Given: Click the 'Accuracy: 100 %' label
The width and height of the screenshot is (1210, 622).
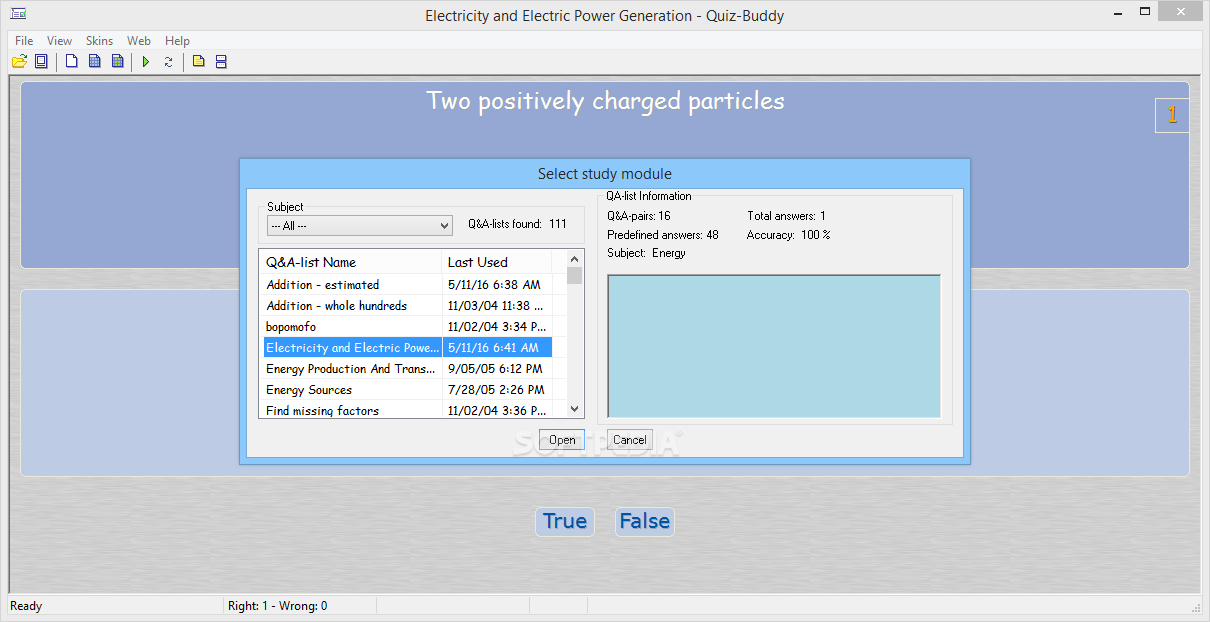Looking at the screenshot, I should [789, 235].
